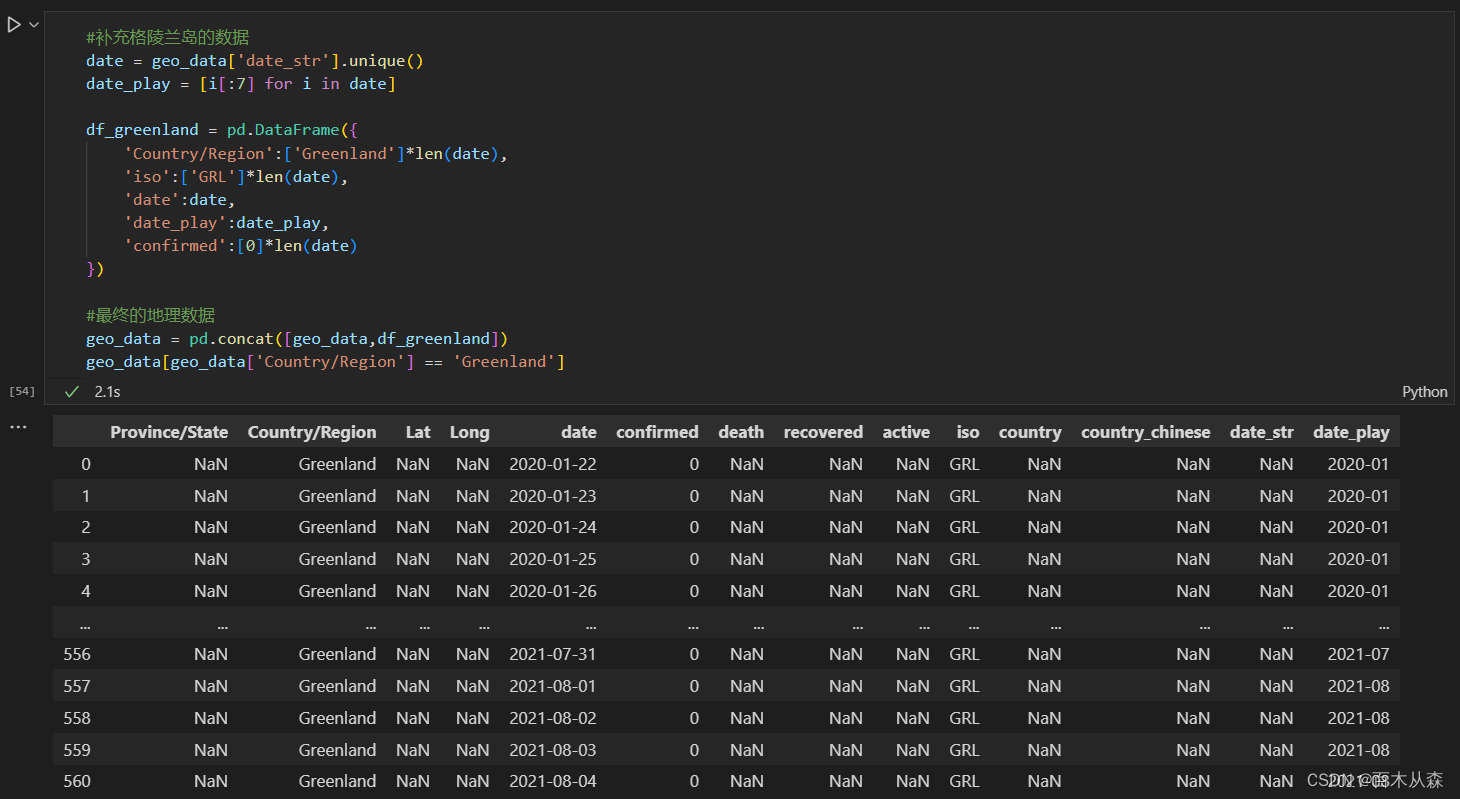Screen dimensions: 1460x799
Task: Click the recovered column header
Action: [823, 432]
